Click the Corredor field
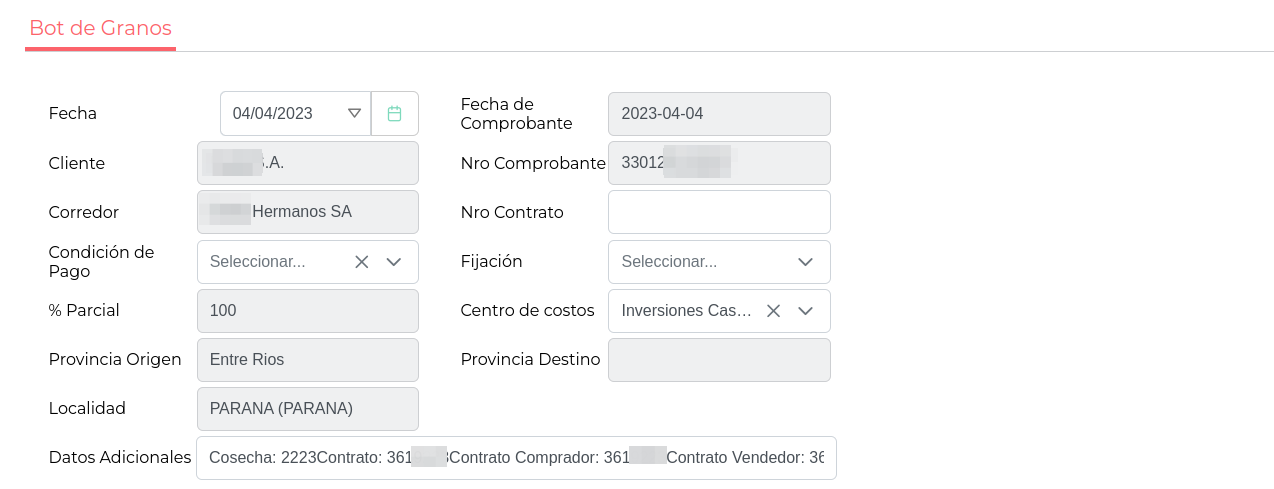The image size is (1274, 489). coord(308,212)
